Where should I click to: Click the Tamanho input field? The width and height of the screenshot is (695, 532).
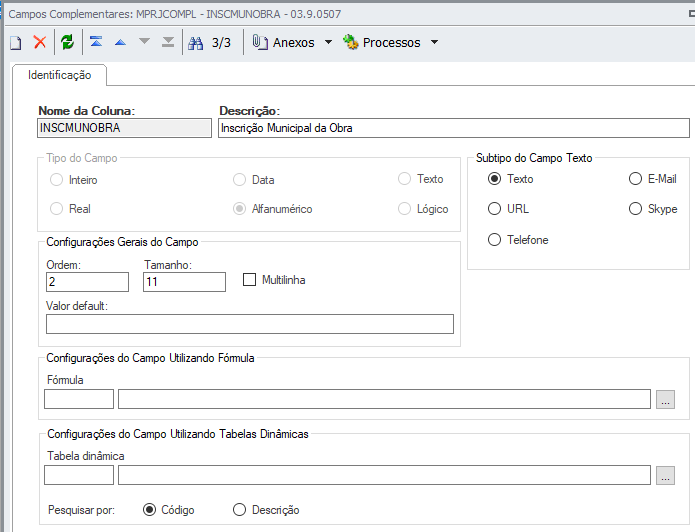coord(184,282)
